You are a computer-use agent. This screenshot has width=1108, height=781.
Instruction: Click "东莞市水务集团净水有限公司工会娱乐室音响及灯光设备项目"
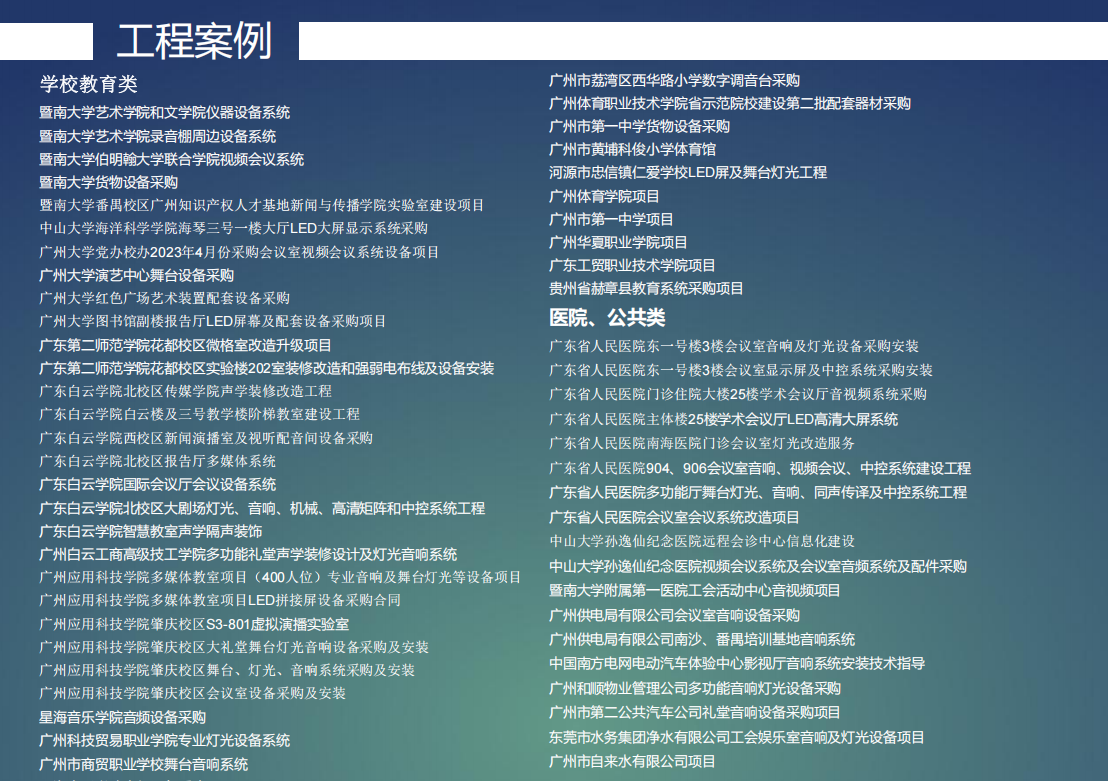point(737,738)
